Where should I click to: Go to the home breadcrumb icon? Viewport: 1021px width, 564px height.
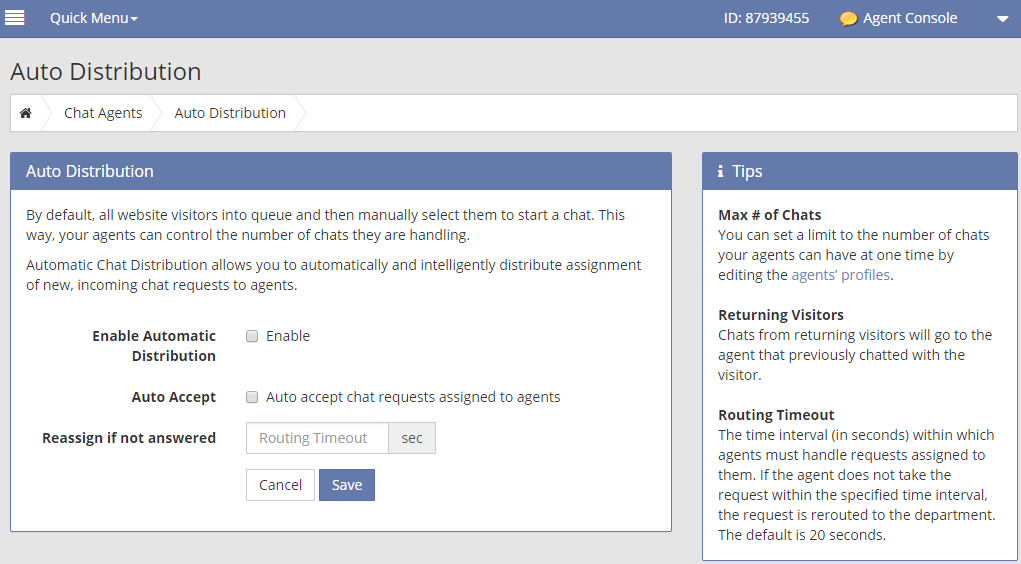tap(26, 113)
